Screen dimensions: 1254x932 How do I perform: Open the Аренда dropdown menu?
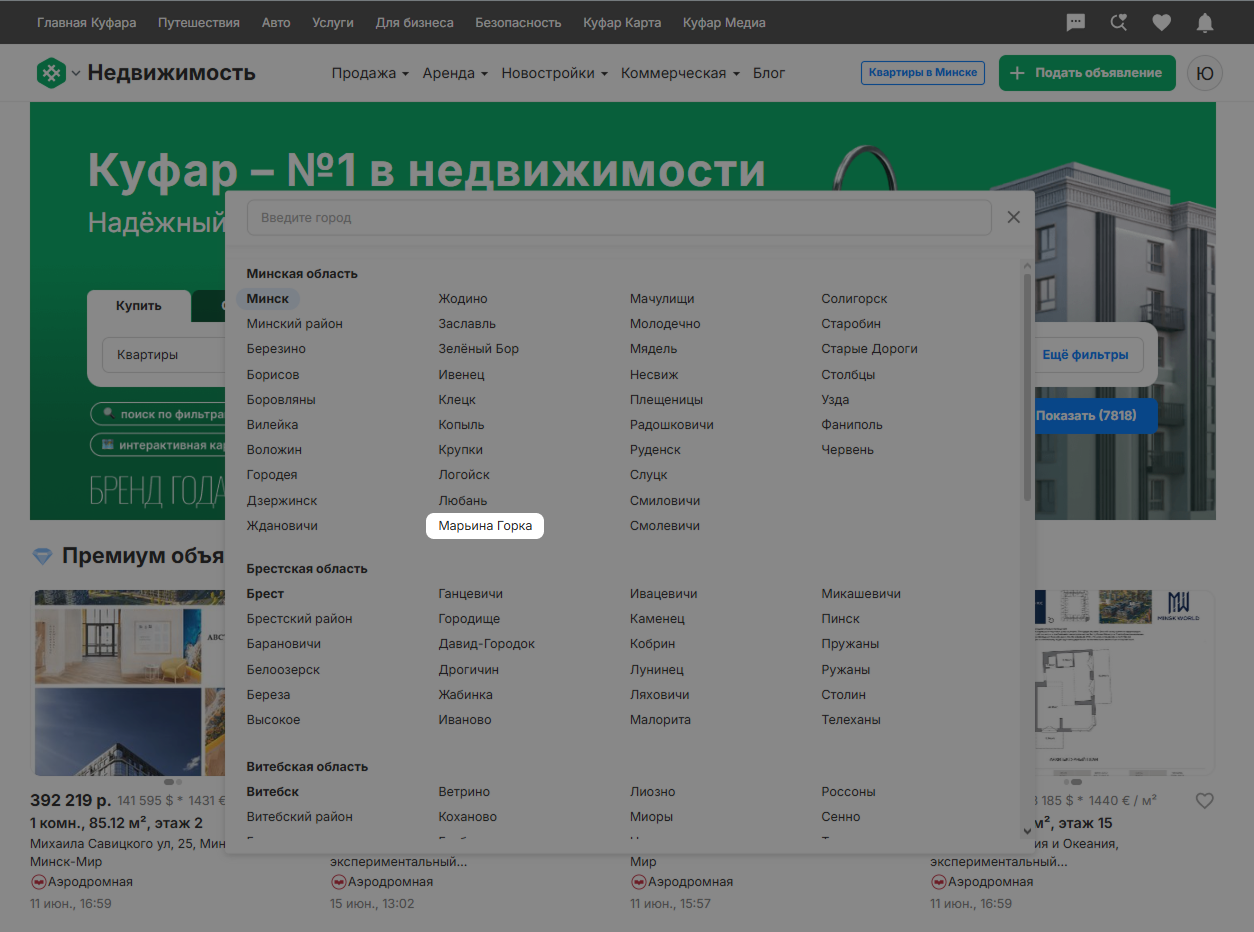[x=455, y=73]
